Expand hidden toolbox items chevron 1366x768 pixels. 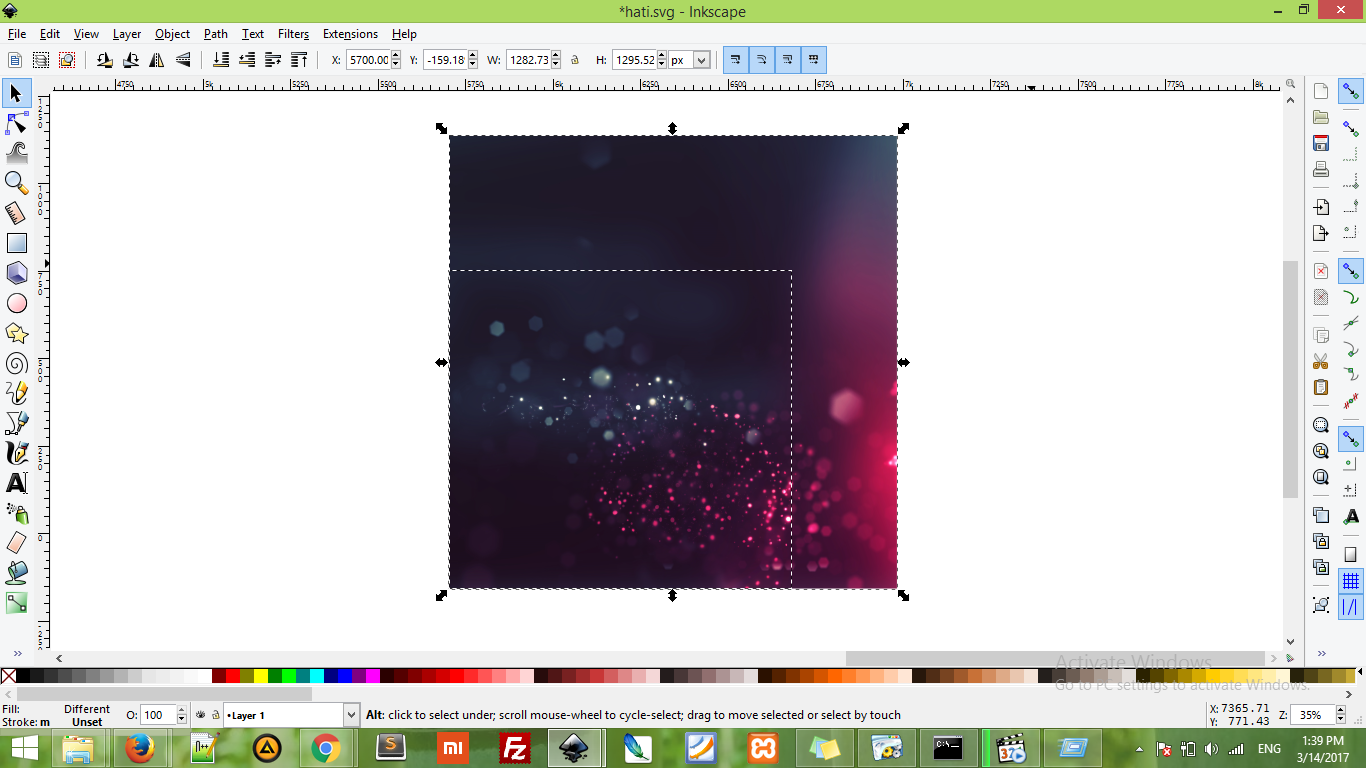(x=16, y=653)
